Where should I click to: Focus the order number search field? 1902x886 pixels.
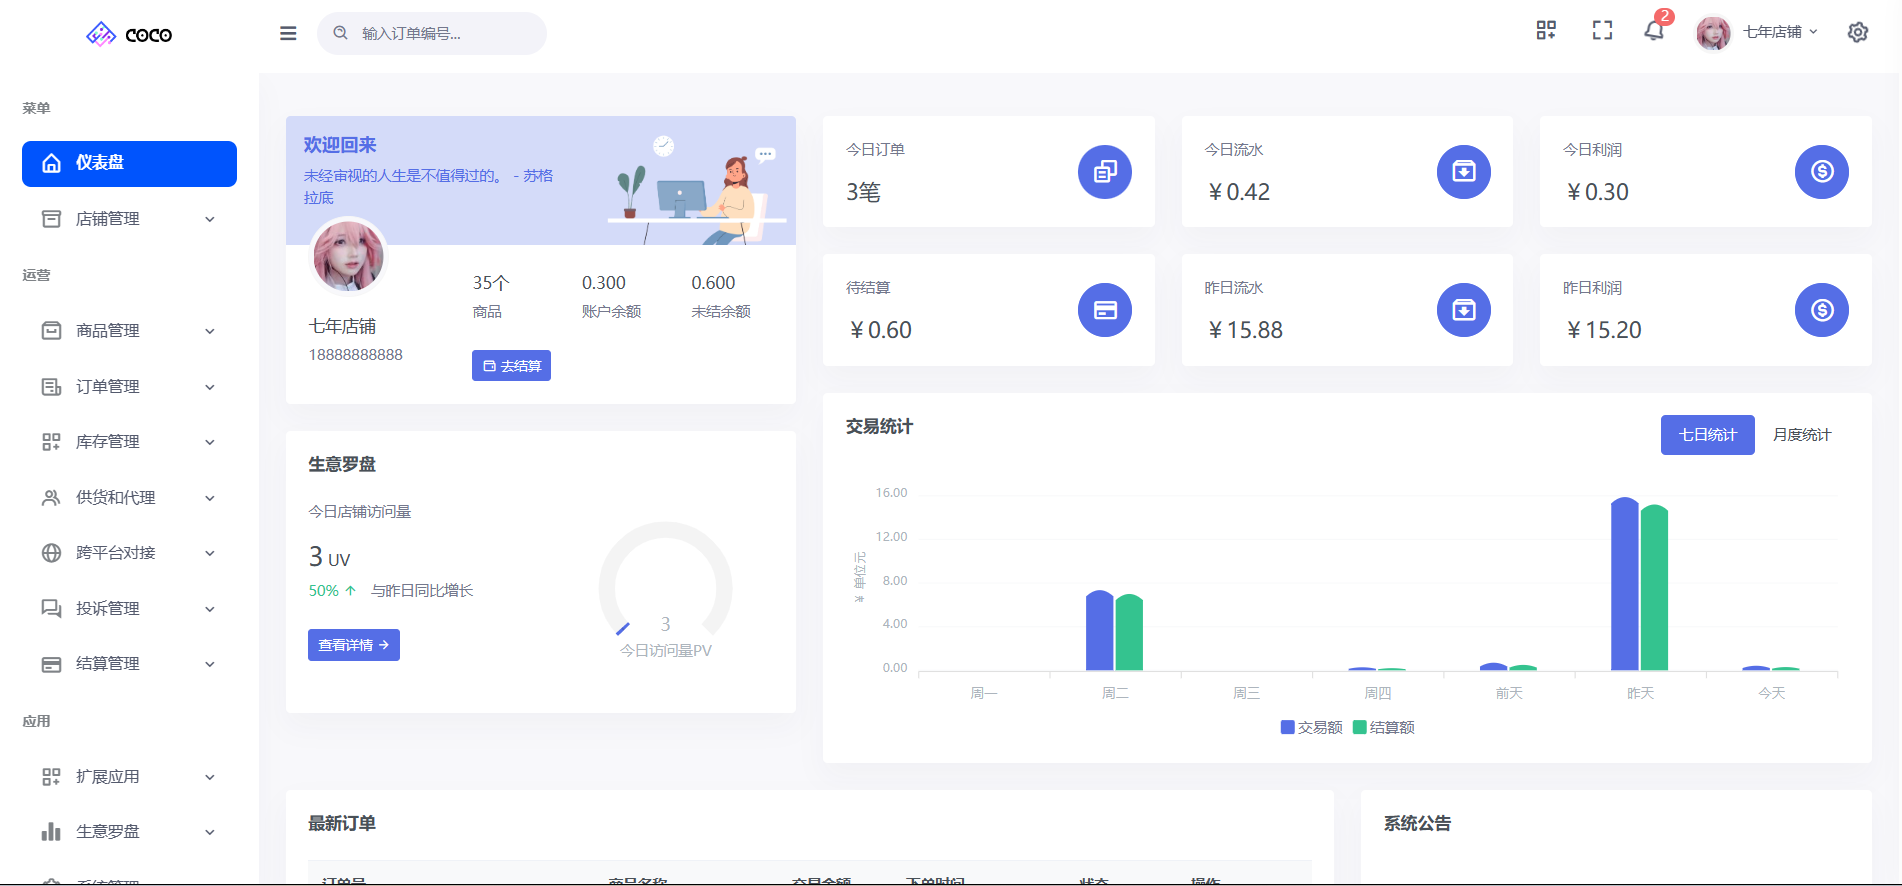(x=440, y=33)
